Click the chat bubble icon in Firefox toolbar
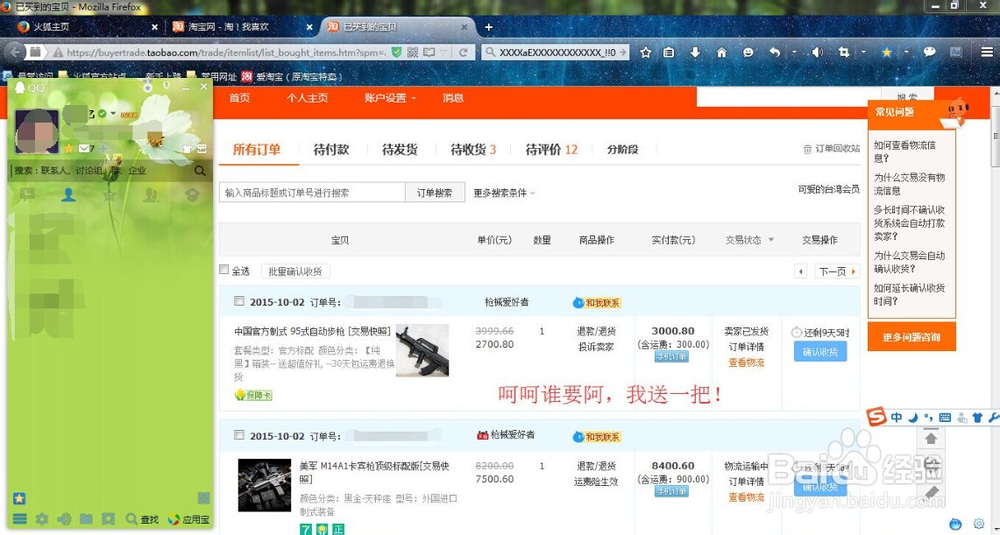This screenshot has width=1000, height=535. pyautogui.click(x=930, y=52)
